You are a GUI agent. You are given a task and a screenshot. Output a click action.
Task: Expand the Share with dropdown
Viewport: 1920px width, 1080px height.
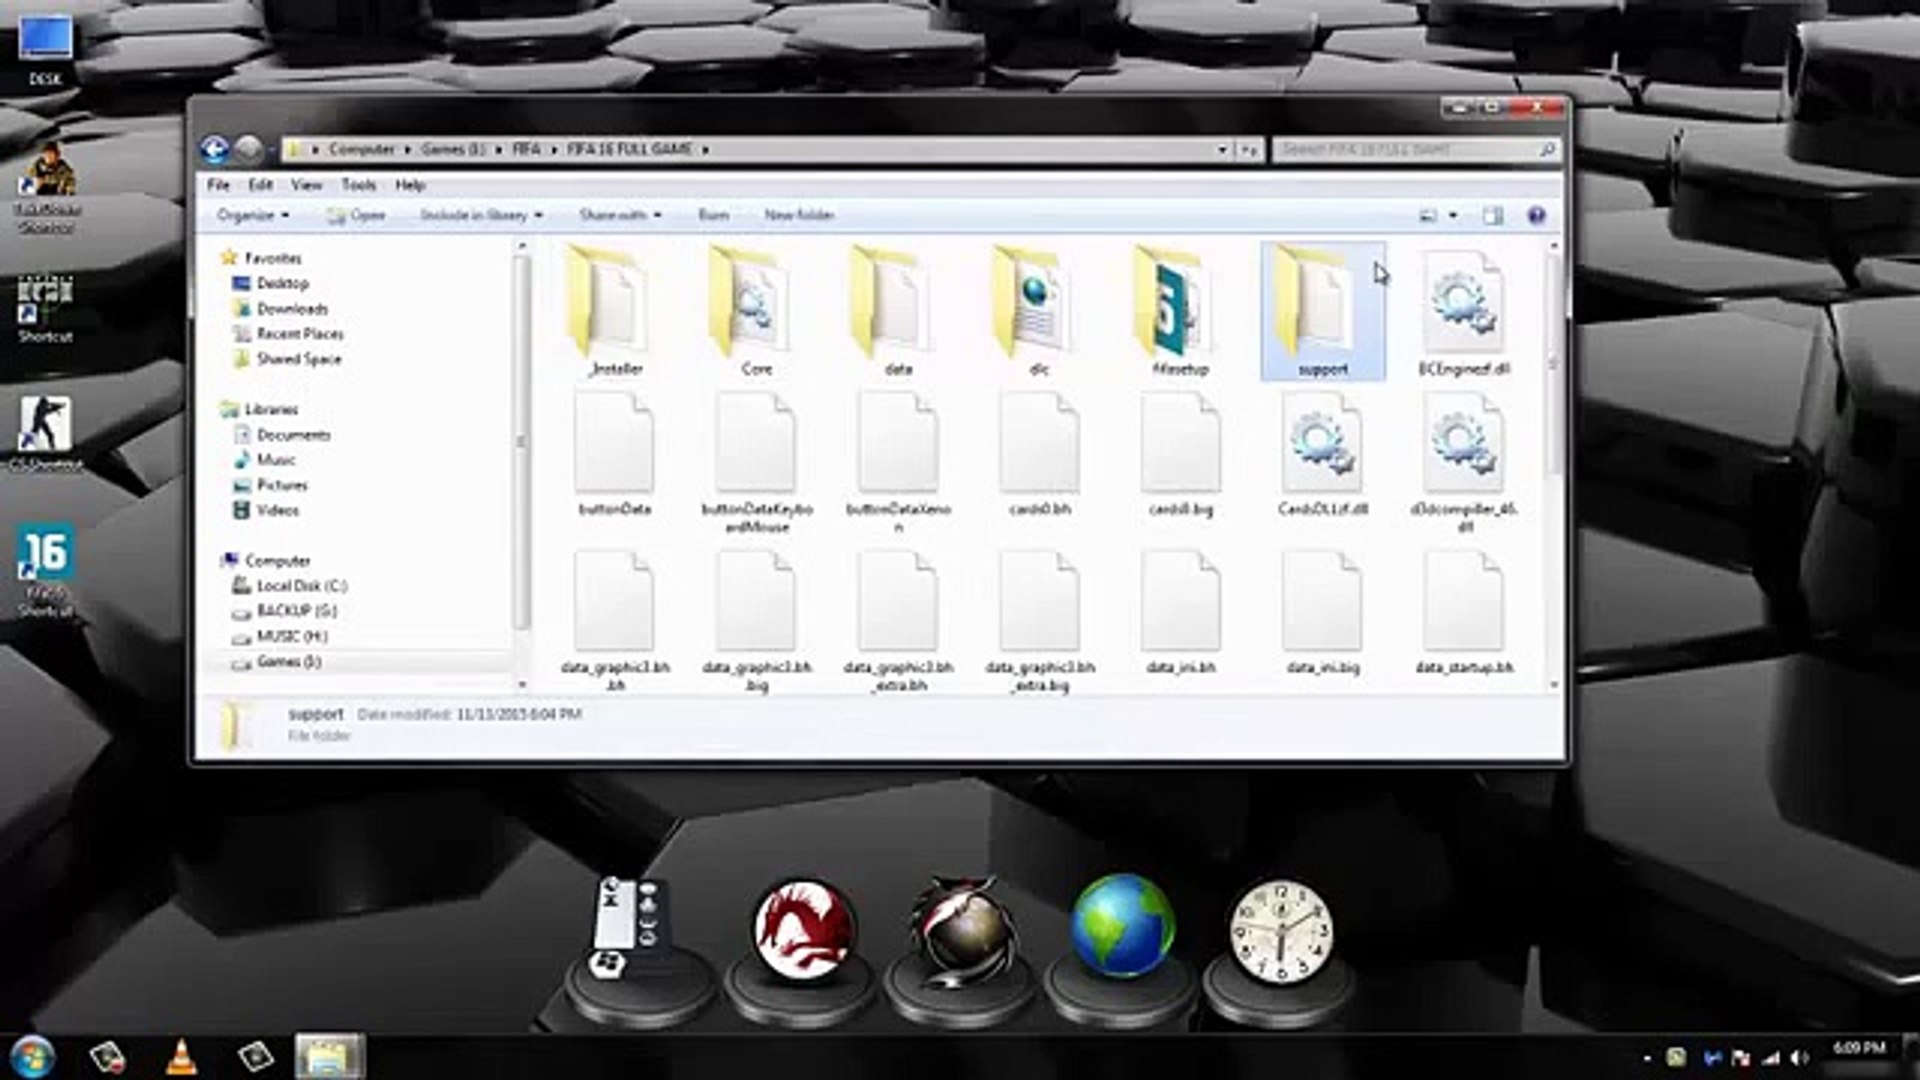[619, 215]
